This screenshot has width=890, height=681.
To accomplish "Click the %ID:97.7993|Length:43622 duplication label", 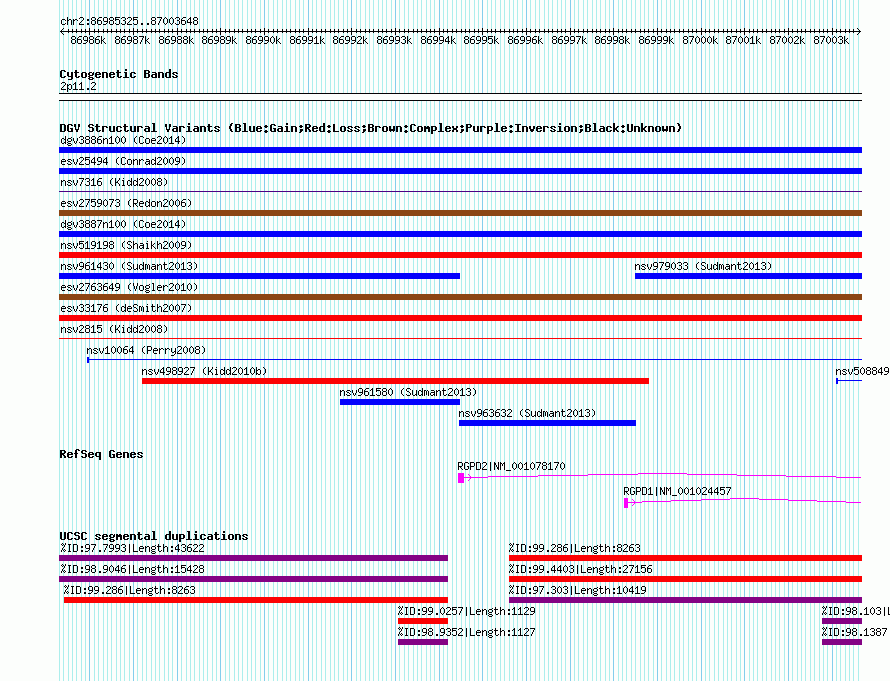I will coord(132,548).
